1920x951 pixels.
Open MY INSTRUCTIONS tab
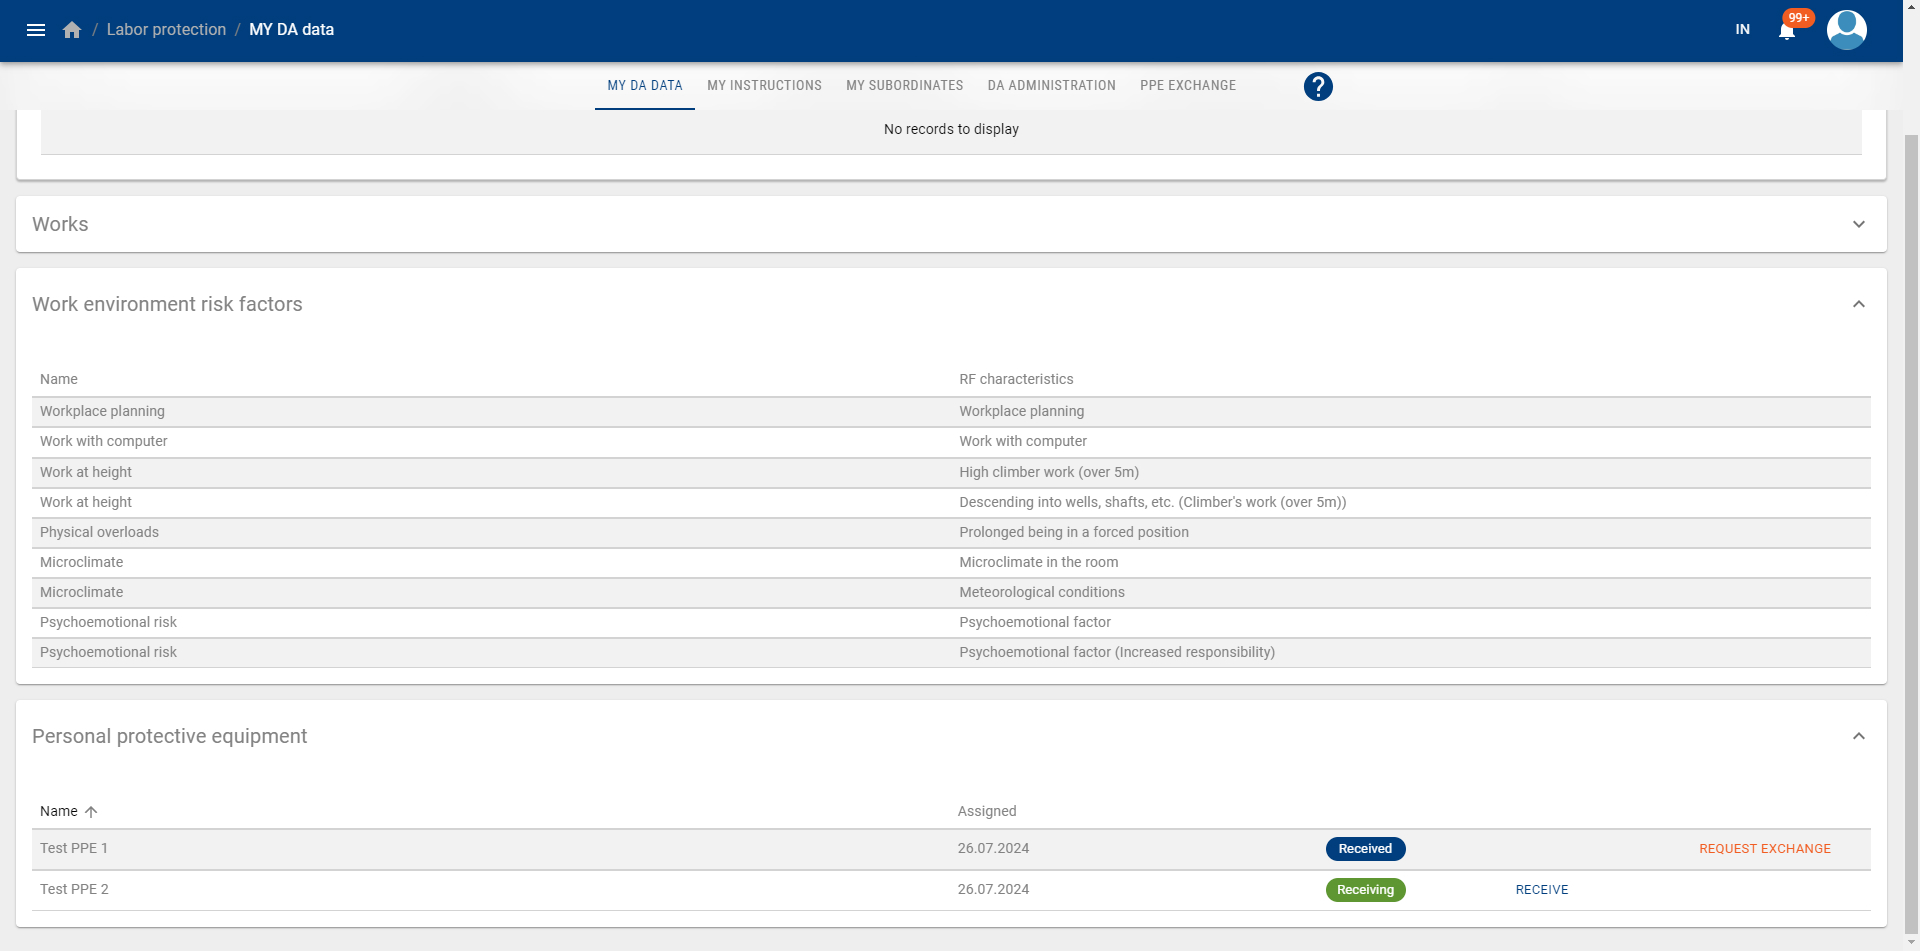point(764,86)
